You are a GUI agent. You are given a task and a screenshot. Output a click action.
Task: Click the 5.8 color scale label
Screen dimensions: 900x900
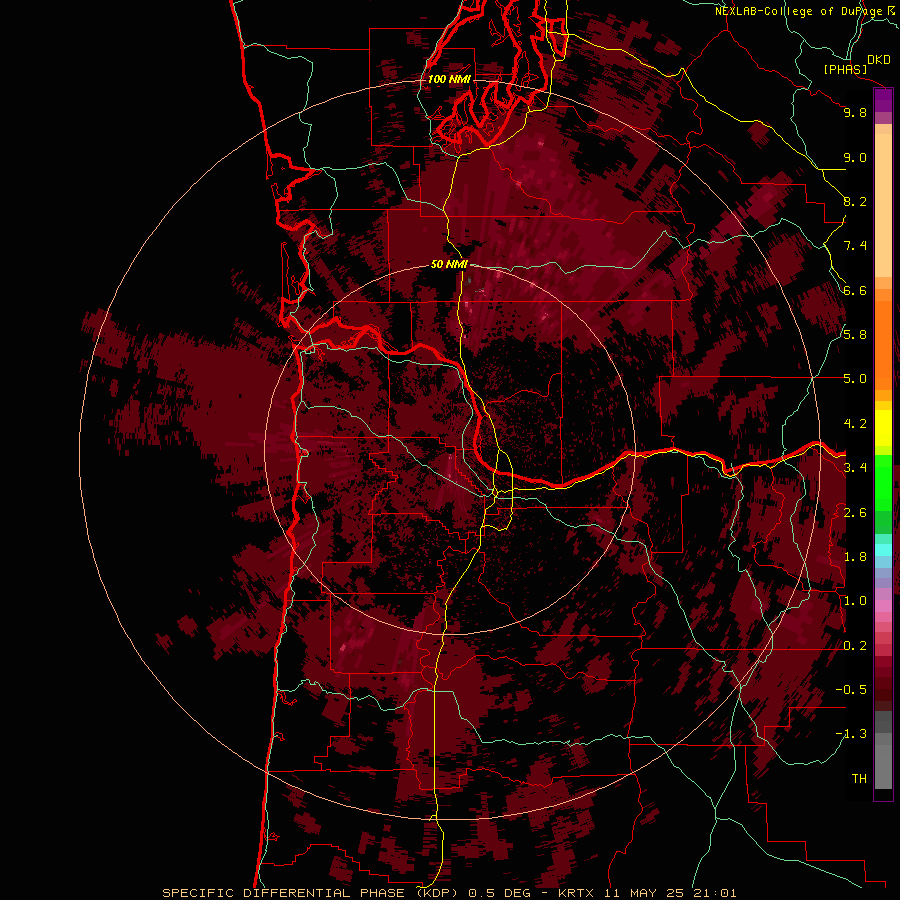(855, 335)
